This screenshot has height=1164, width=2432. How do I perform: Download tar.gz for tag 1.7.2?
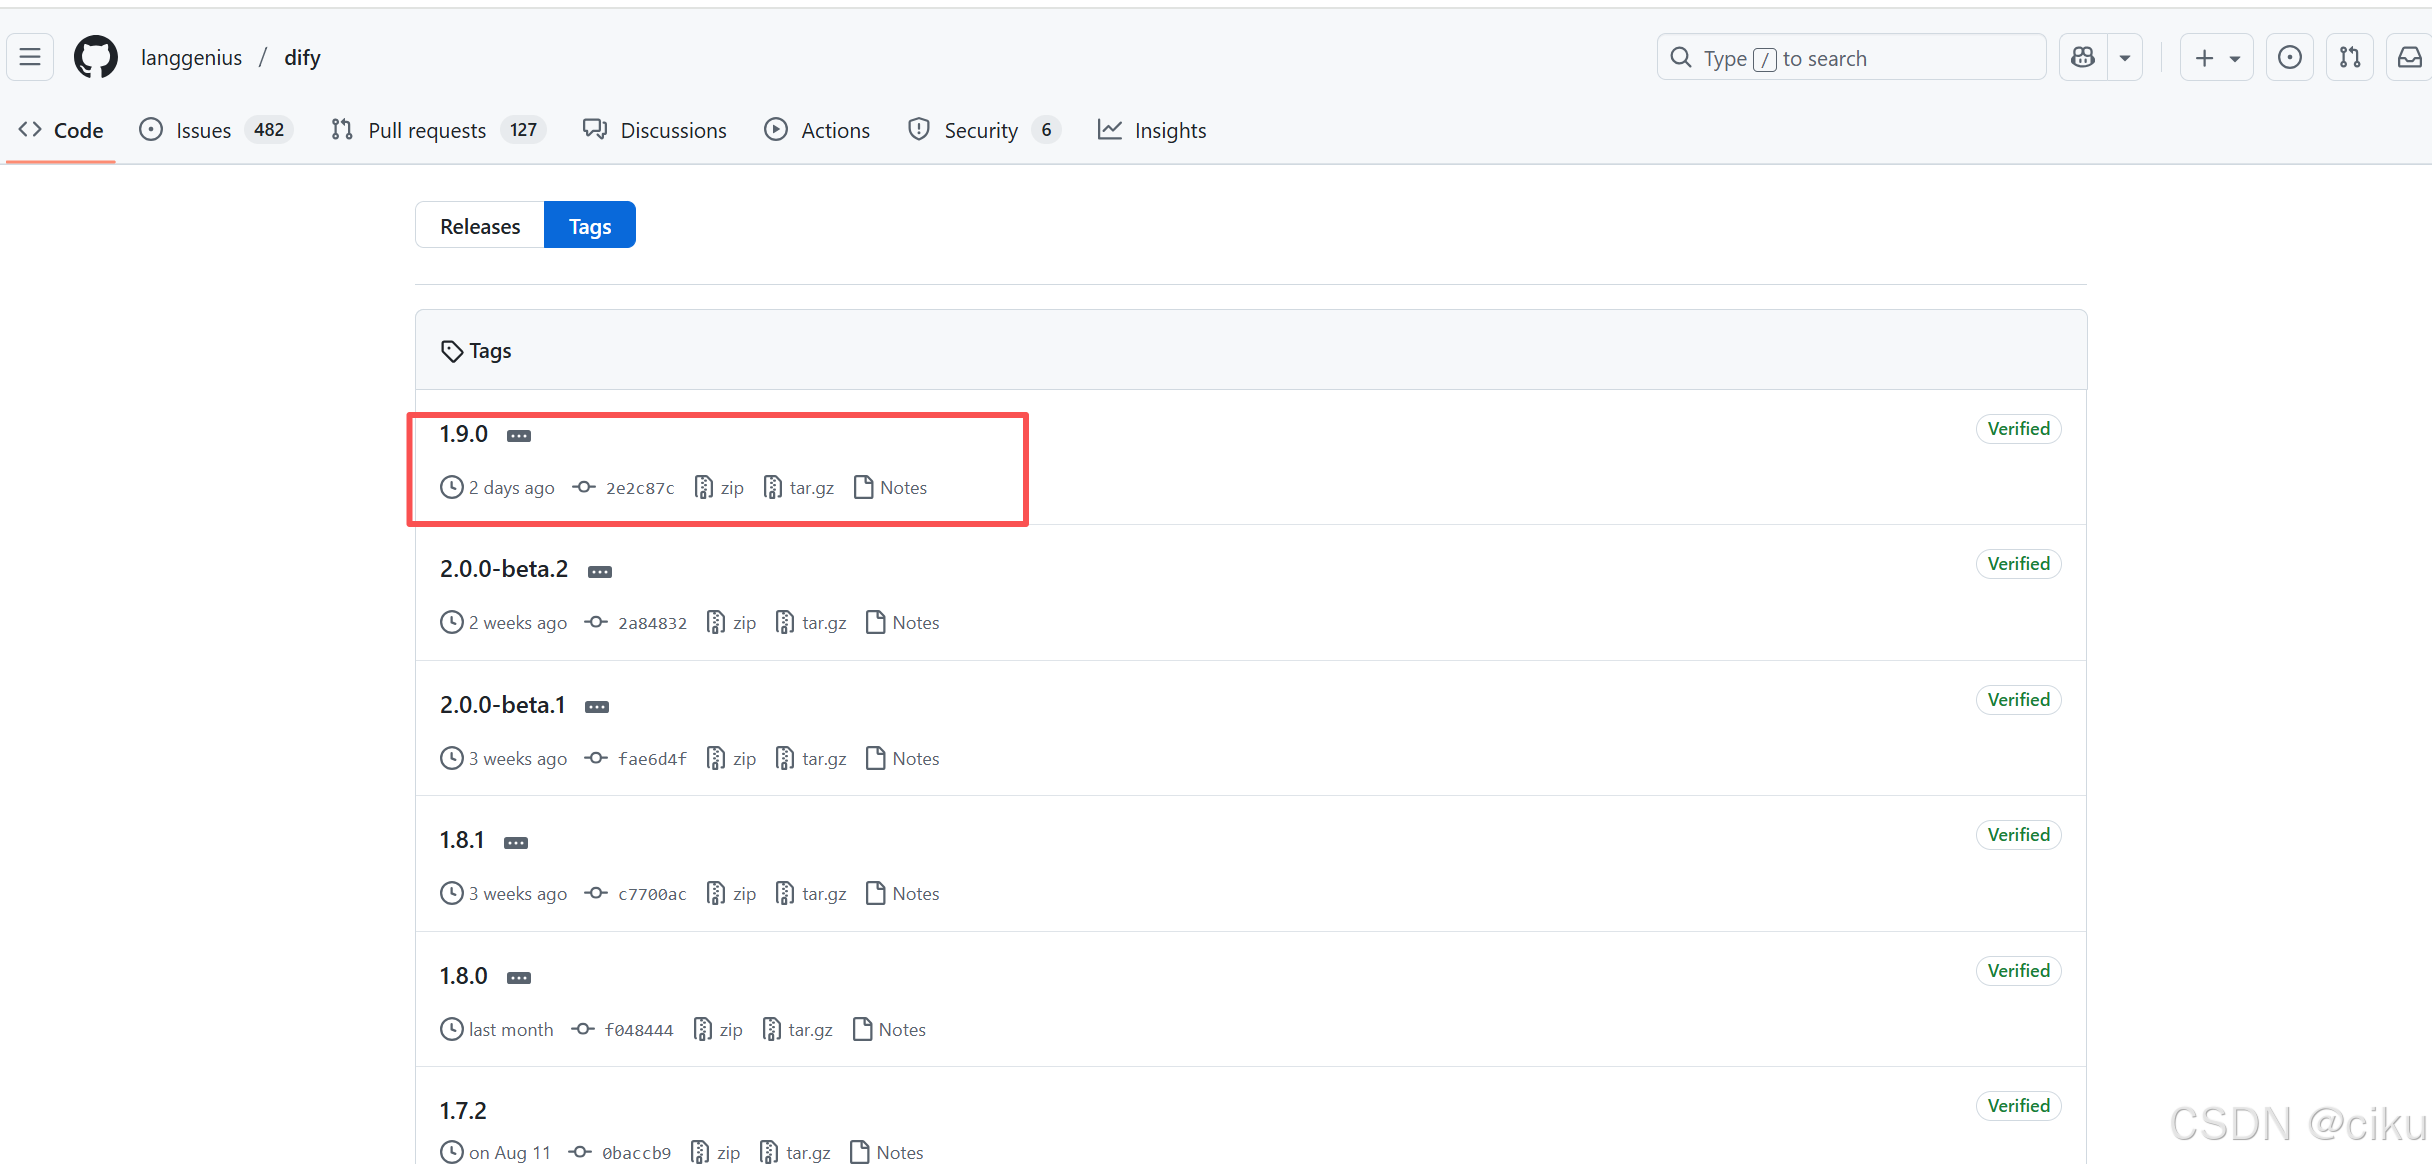click(x=795, y=1152)
